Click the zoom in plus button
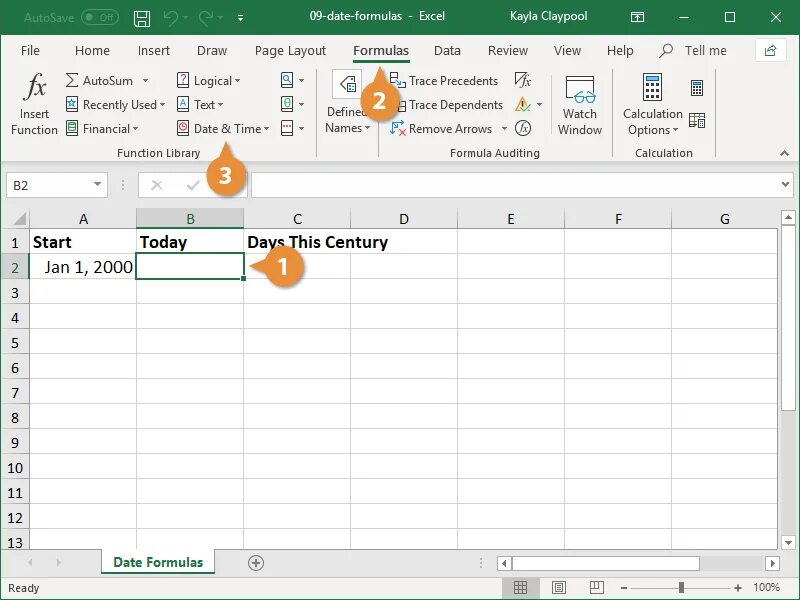Screen dimensions: 800x600 [x=738, y=588]
